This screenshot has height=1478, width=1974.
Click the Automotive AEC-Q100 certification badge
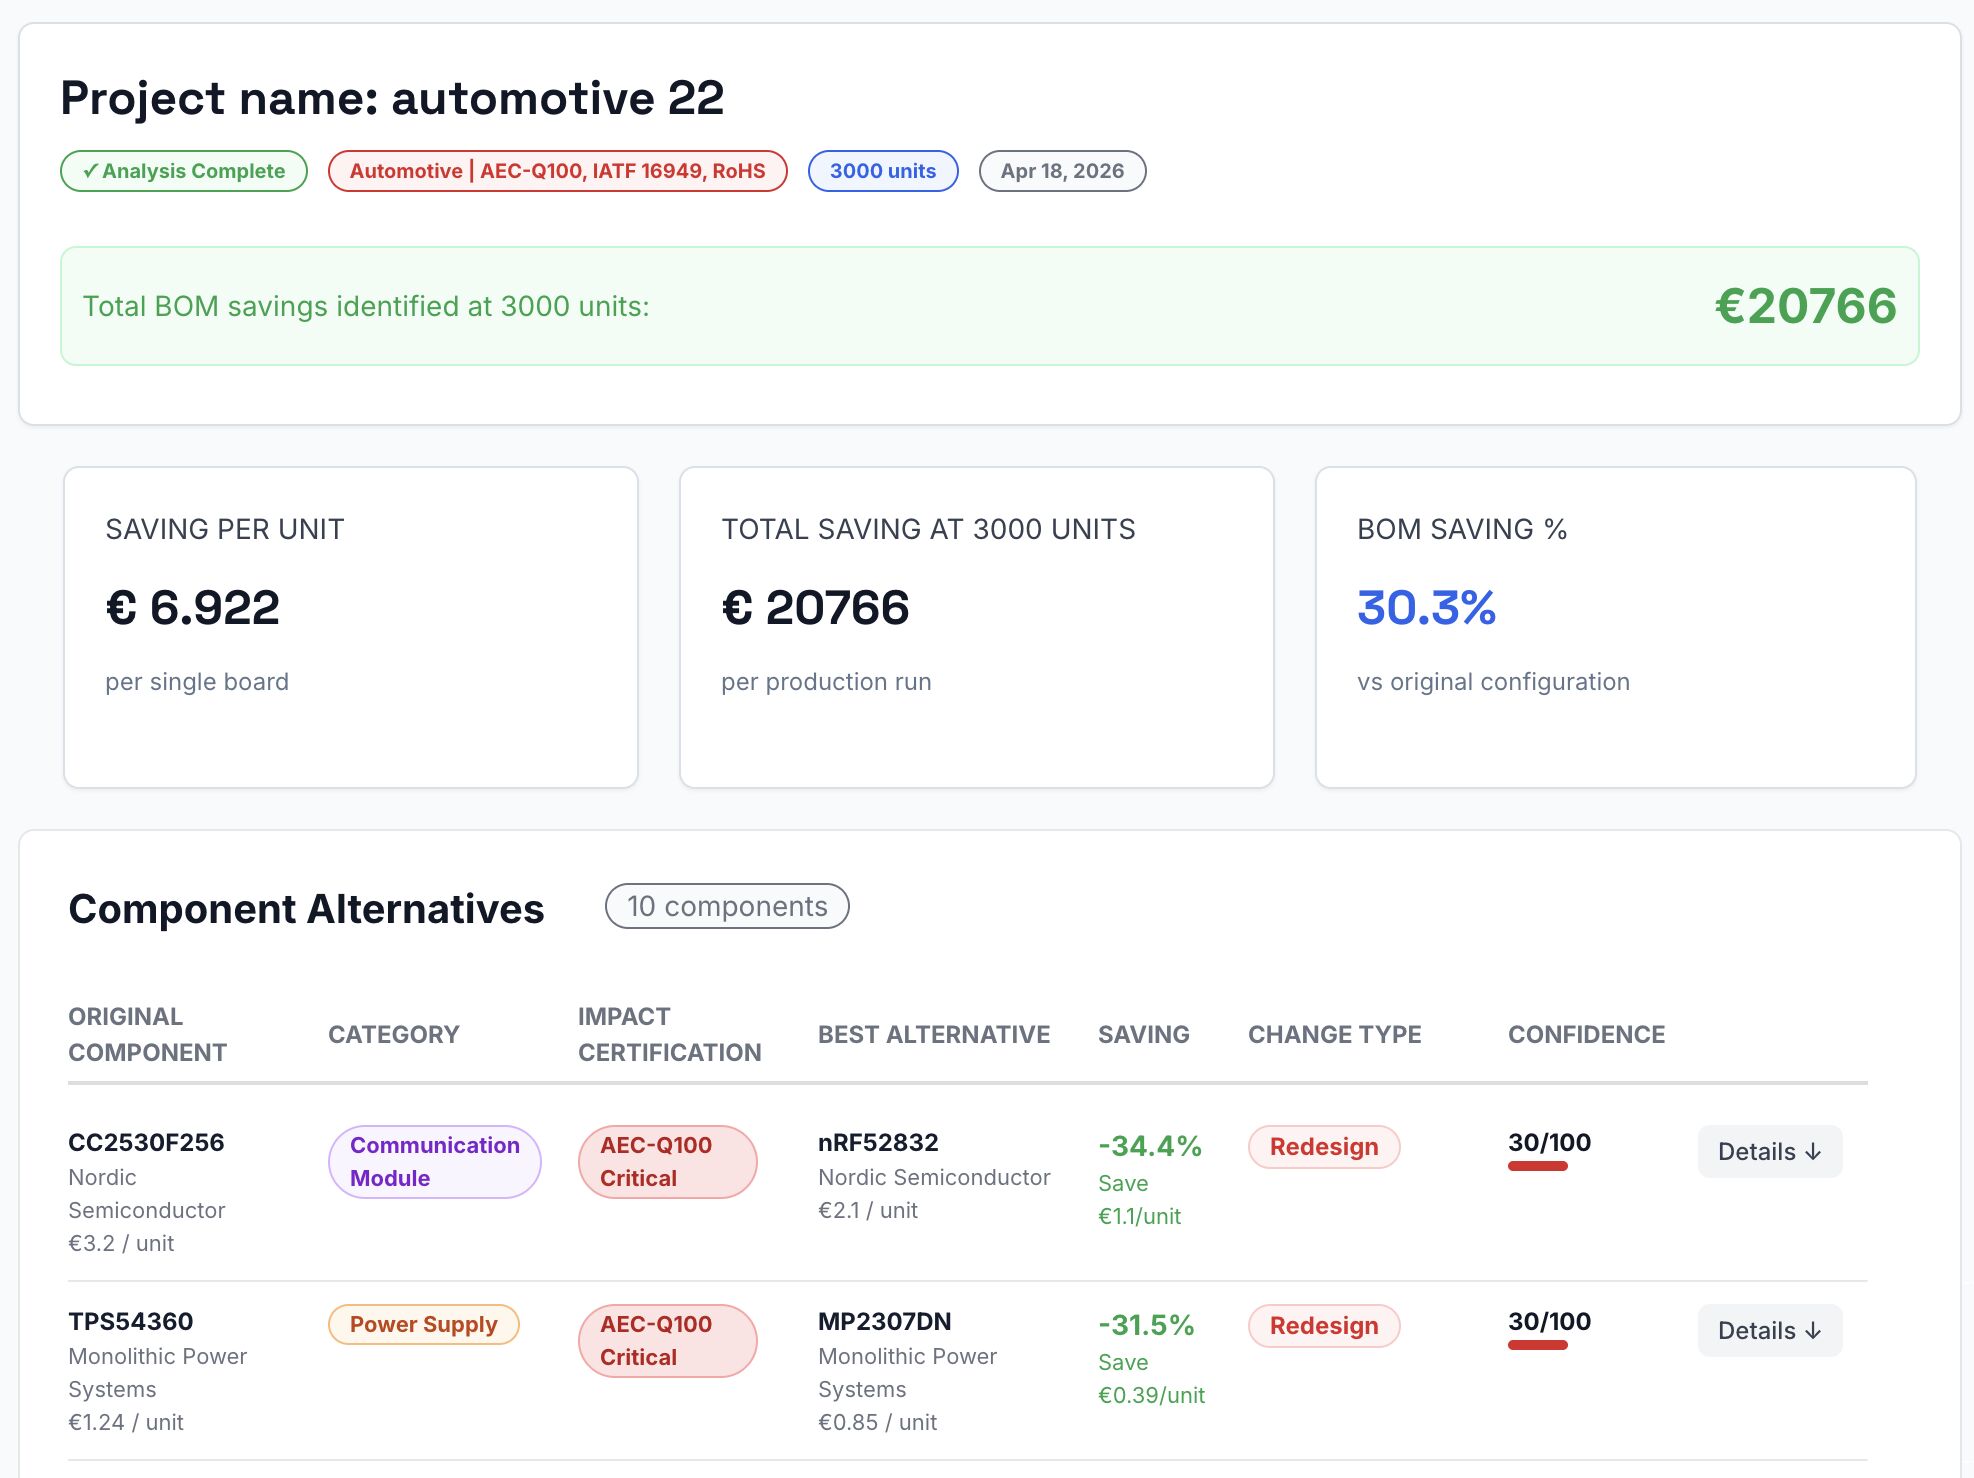click(558, 171)
